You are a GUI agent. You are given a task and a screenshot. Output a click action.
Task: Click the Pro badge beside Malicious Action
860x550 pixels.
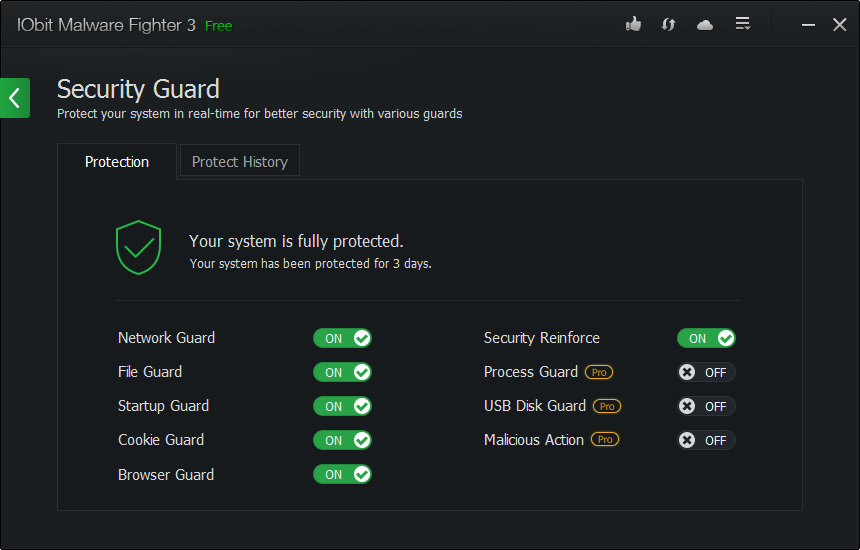click(605, 440)
